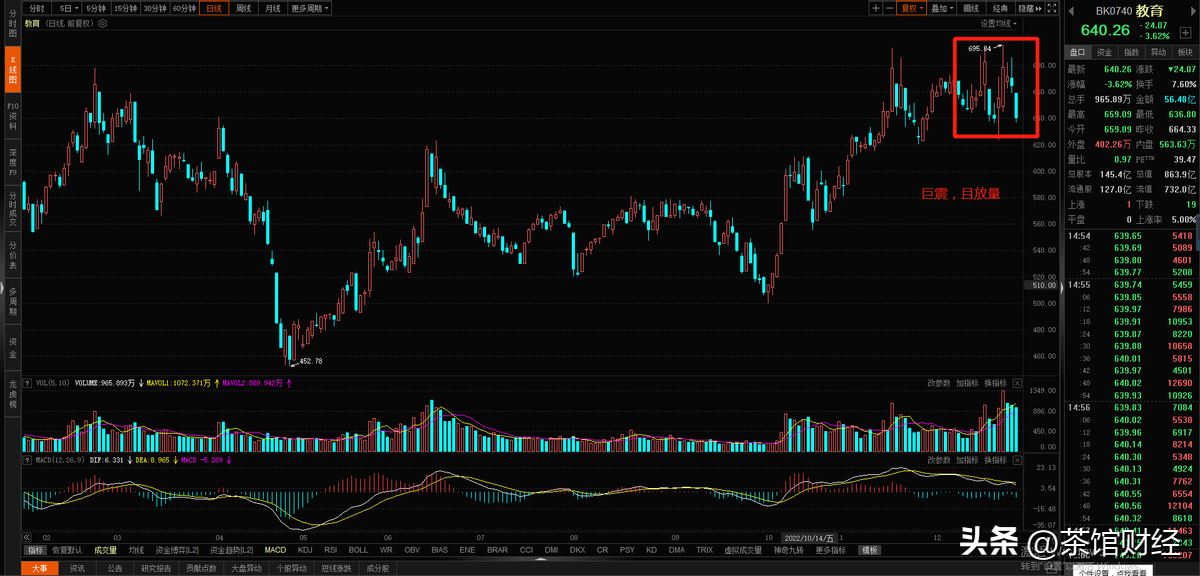Viewport: 1200px width, 576px height.
Task: Switch to 5分钟 period
Action: coord(96,8)
